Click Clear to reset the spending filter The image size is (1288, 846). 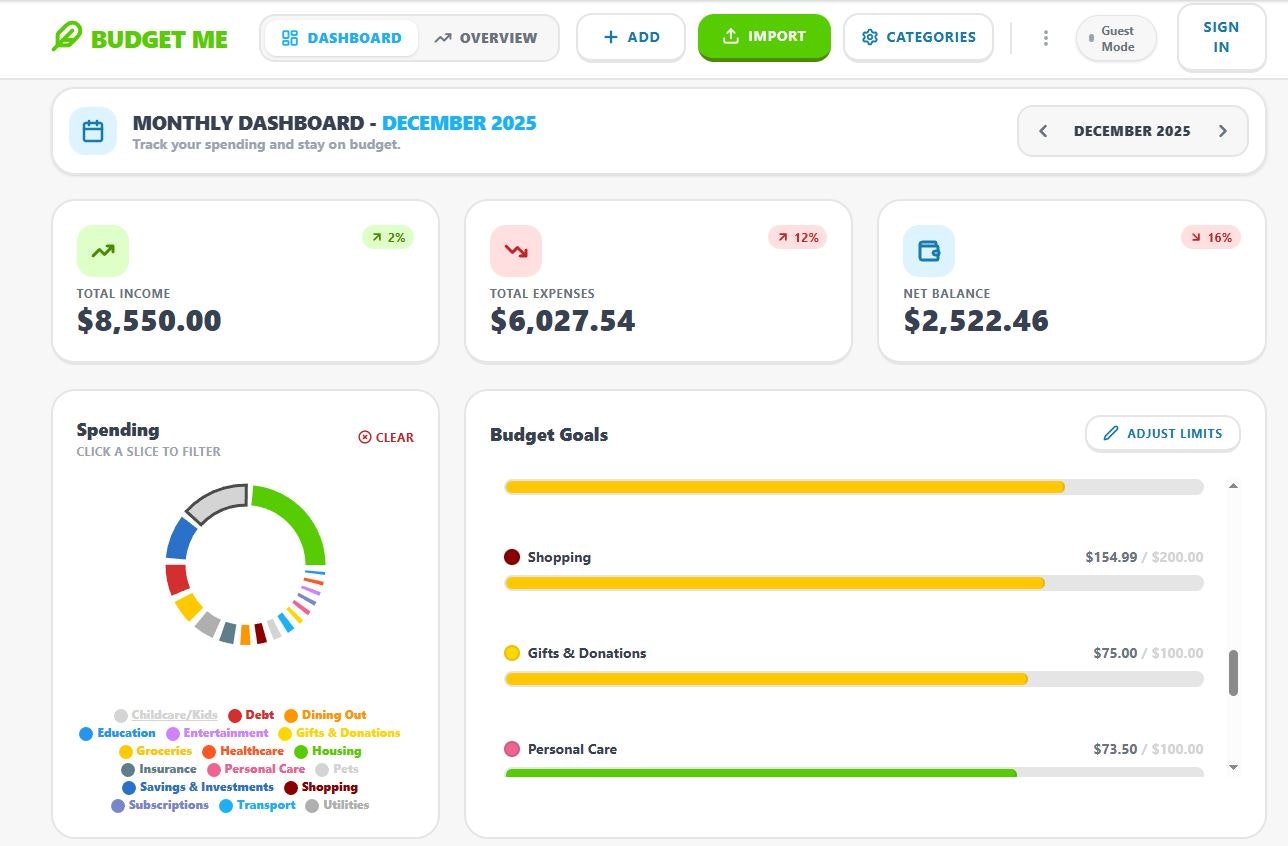pyautogui.click(x=386, y=437)
